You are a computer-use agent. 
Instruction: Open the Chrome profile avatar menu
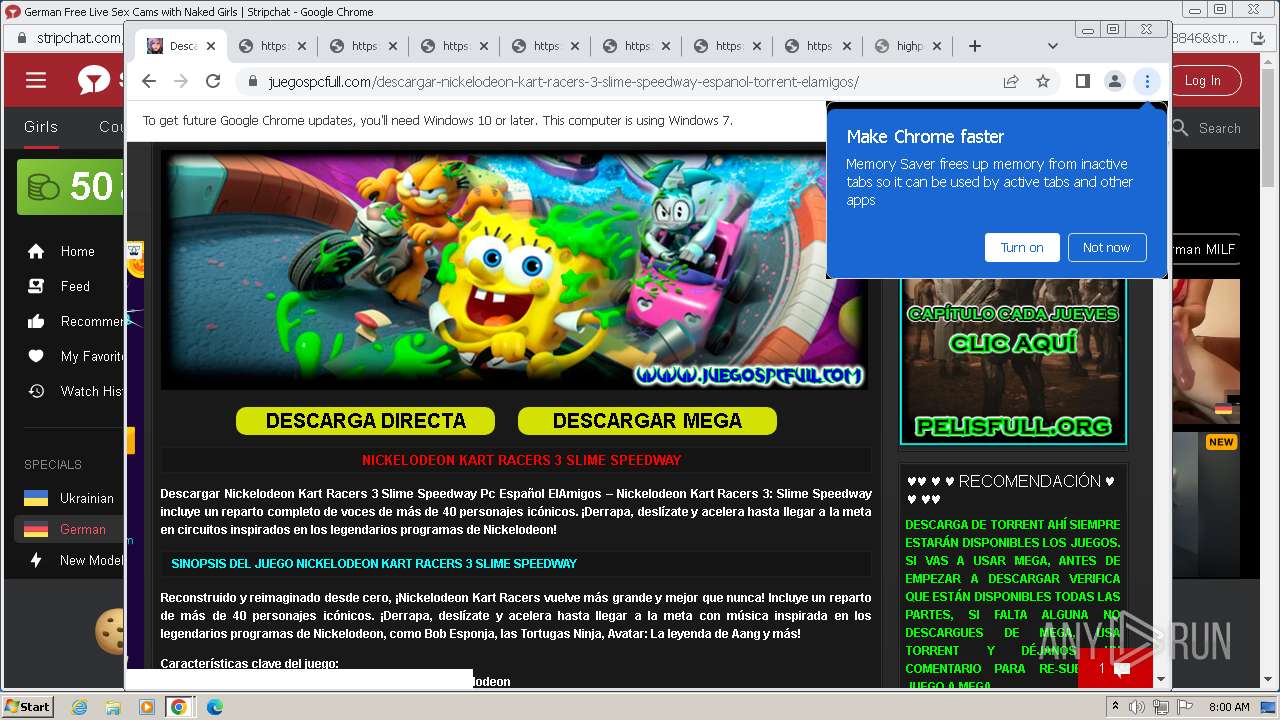pyautogui.click(x=1114, y=82)
